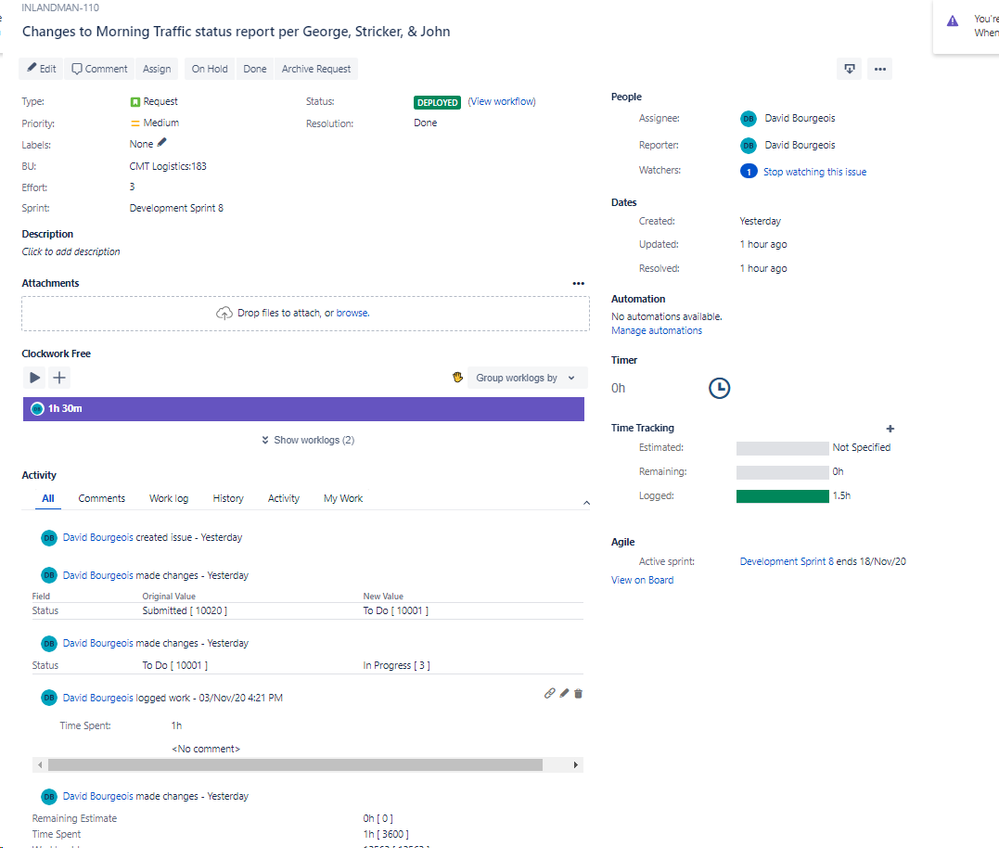Image resolution: width=999 pixels, height=848 pixels.
Task: Click the Estimated time bar
Action: coord(782,448)
